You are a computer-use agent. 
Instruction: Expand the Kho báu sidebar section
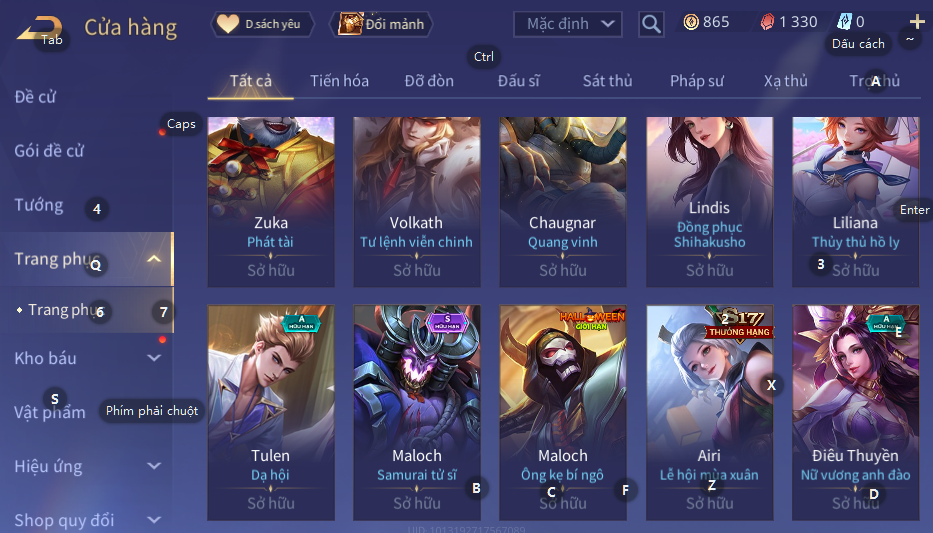coord(154,358)
